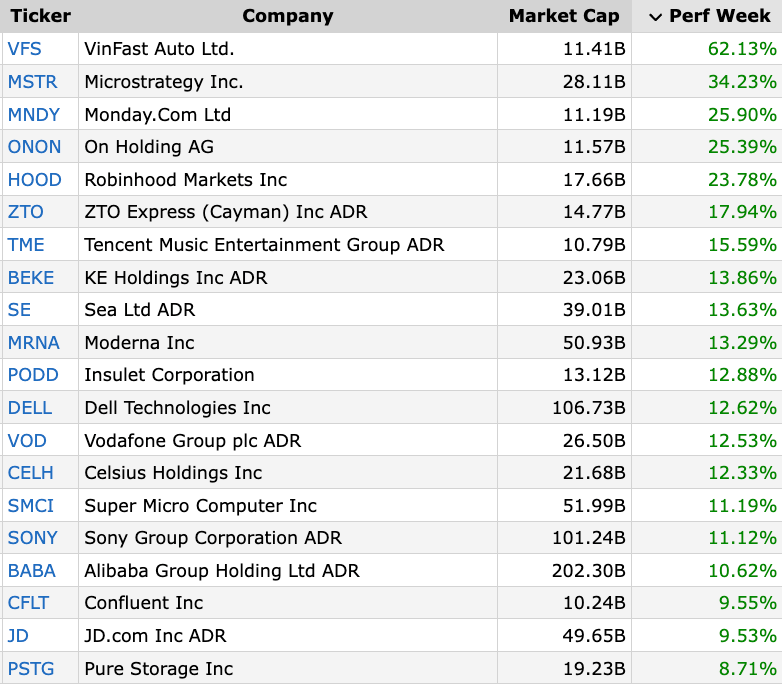Open the BEKE ticker link
Screen dimensions: 782x684
30,277
